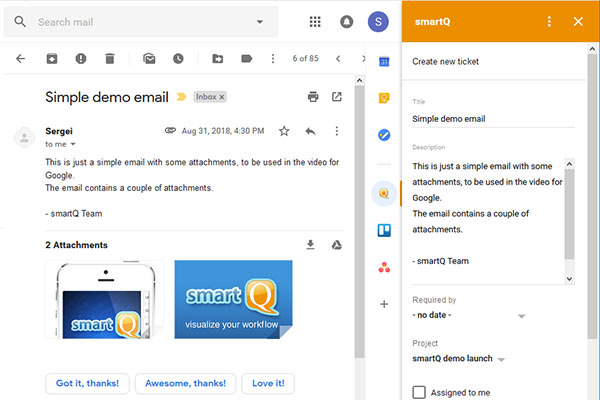This screenshot has width=600, height=400.
Task: Mark email as unread
Action: click(149, 59)
